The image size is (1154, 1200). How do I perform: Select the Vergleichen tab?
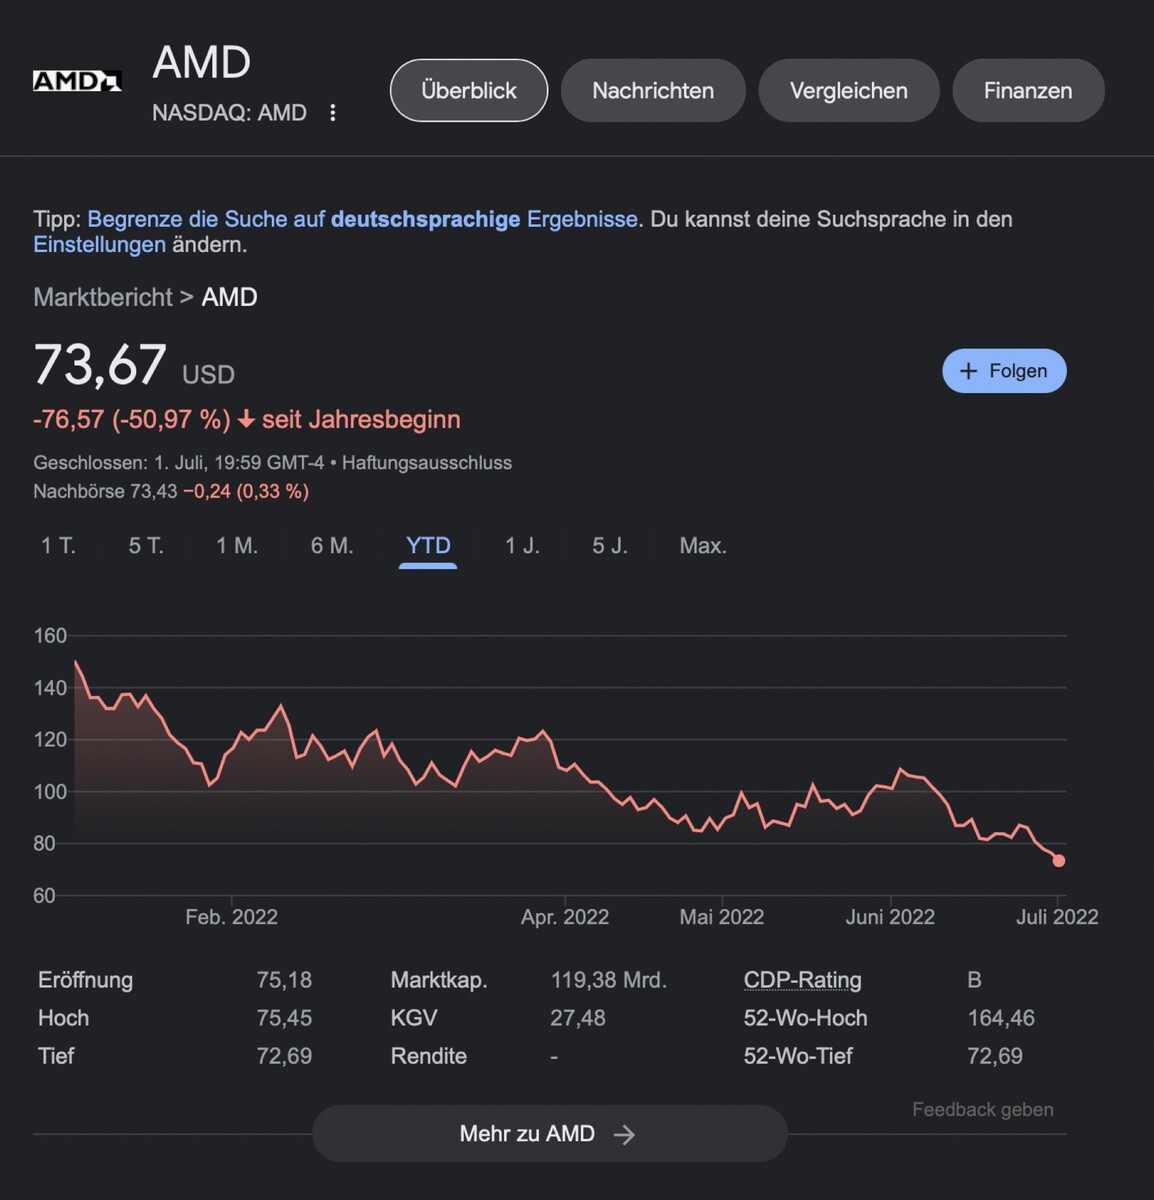point(849,91)
